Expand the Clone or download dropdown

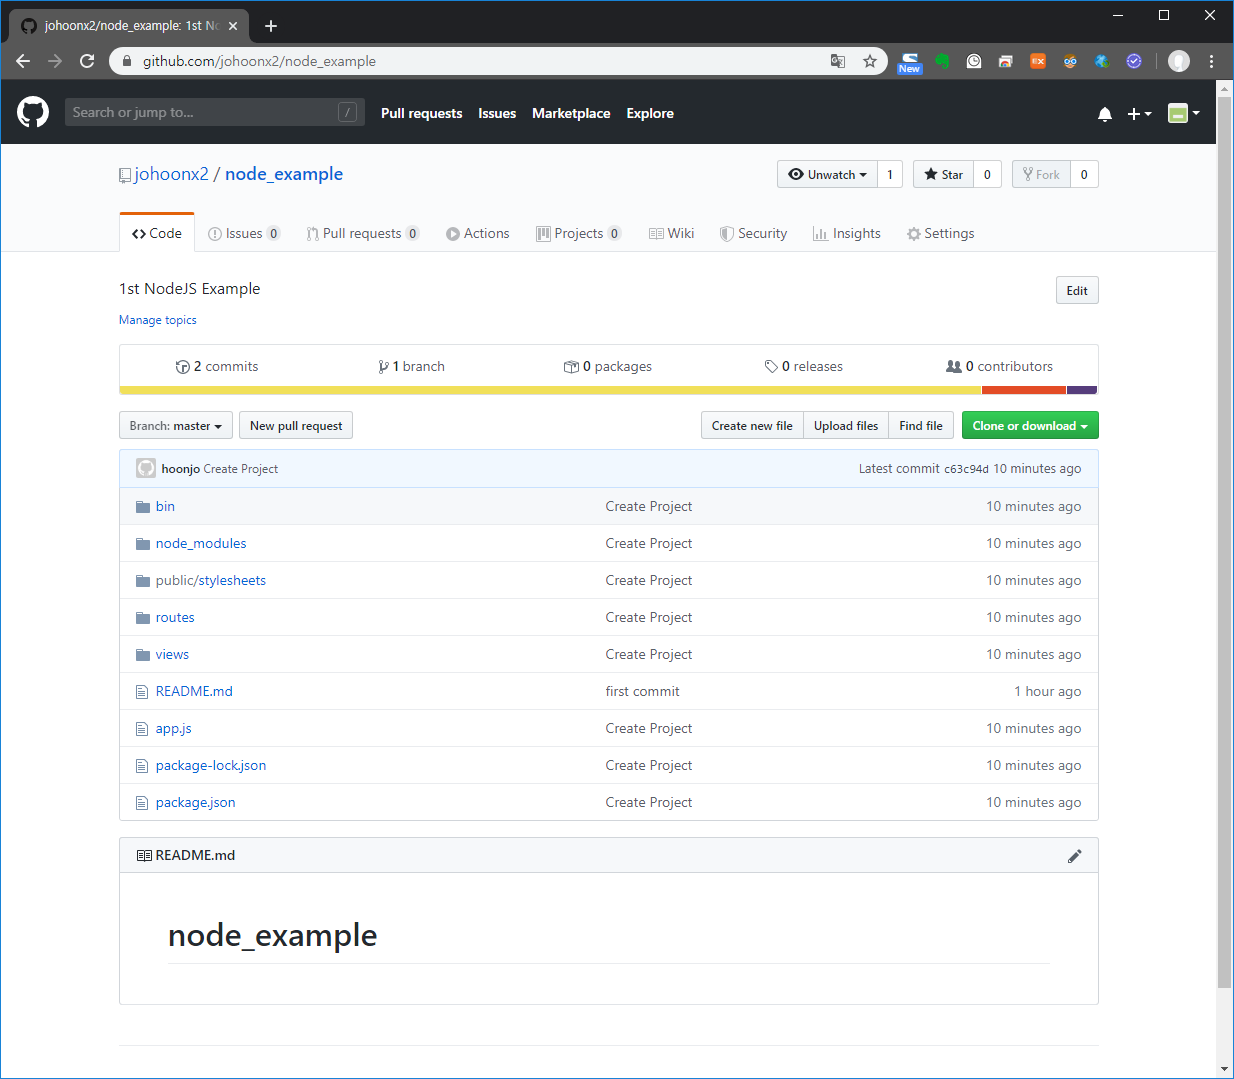point(1030,425)
